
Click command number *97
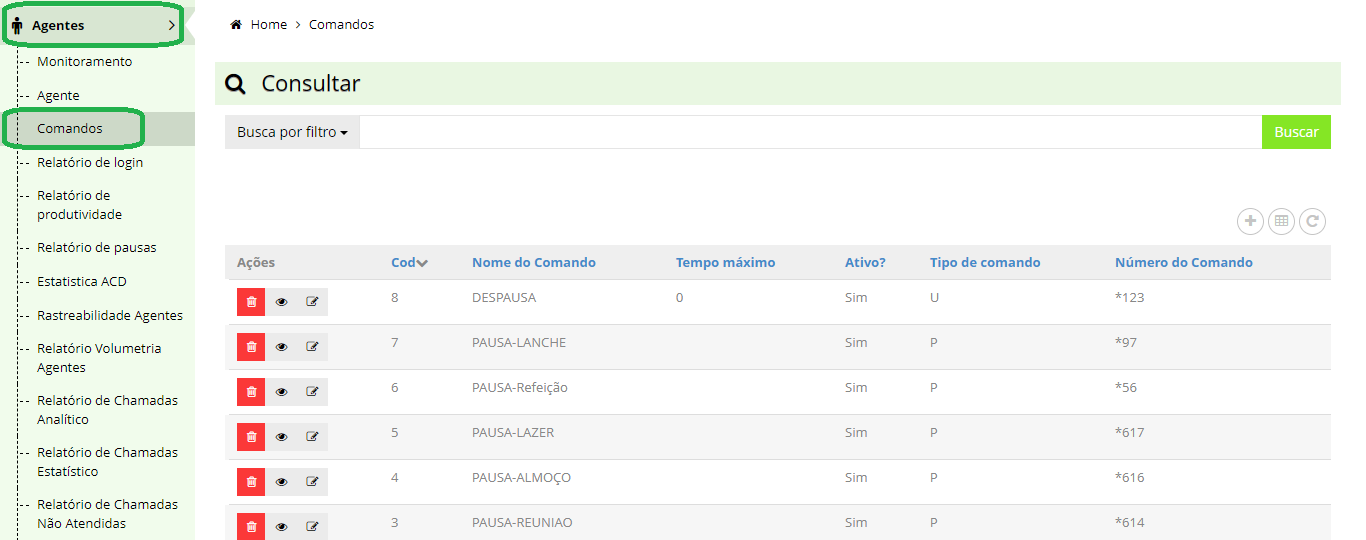click(1126, 342)
